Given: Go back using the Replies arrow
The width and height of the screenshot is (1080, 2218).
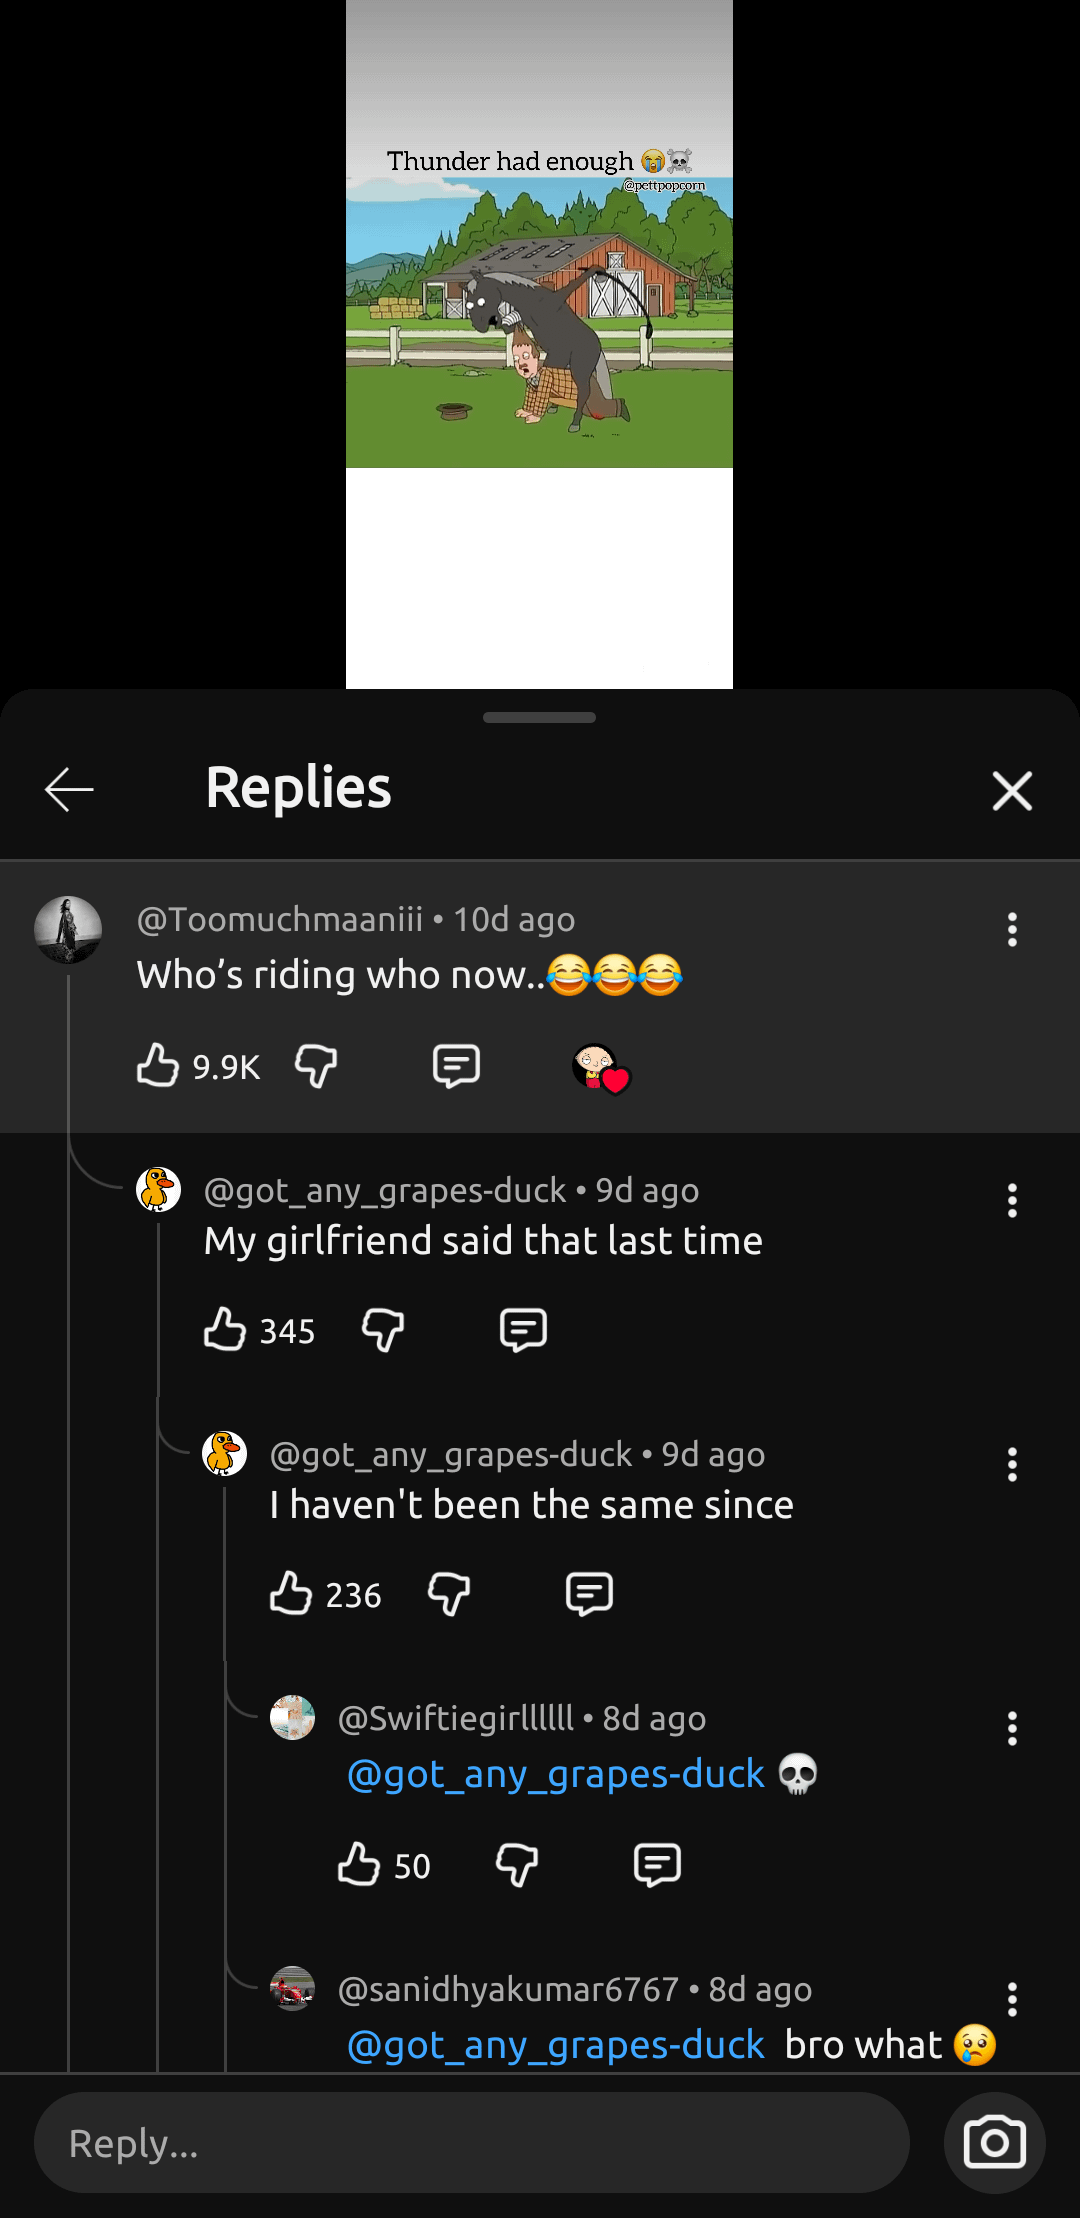Looking at the screenshot, I should pyautogui.click(x=69, y=790).
